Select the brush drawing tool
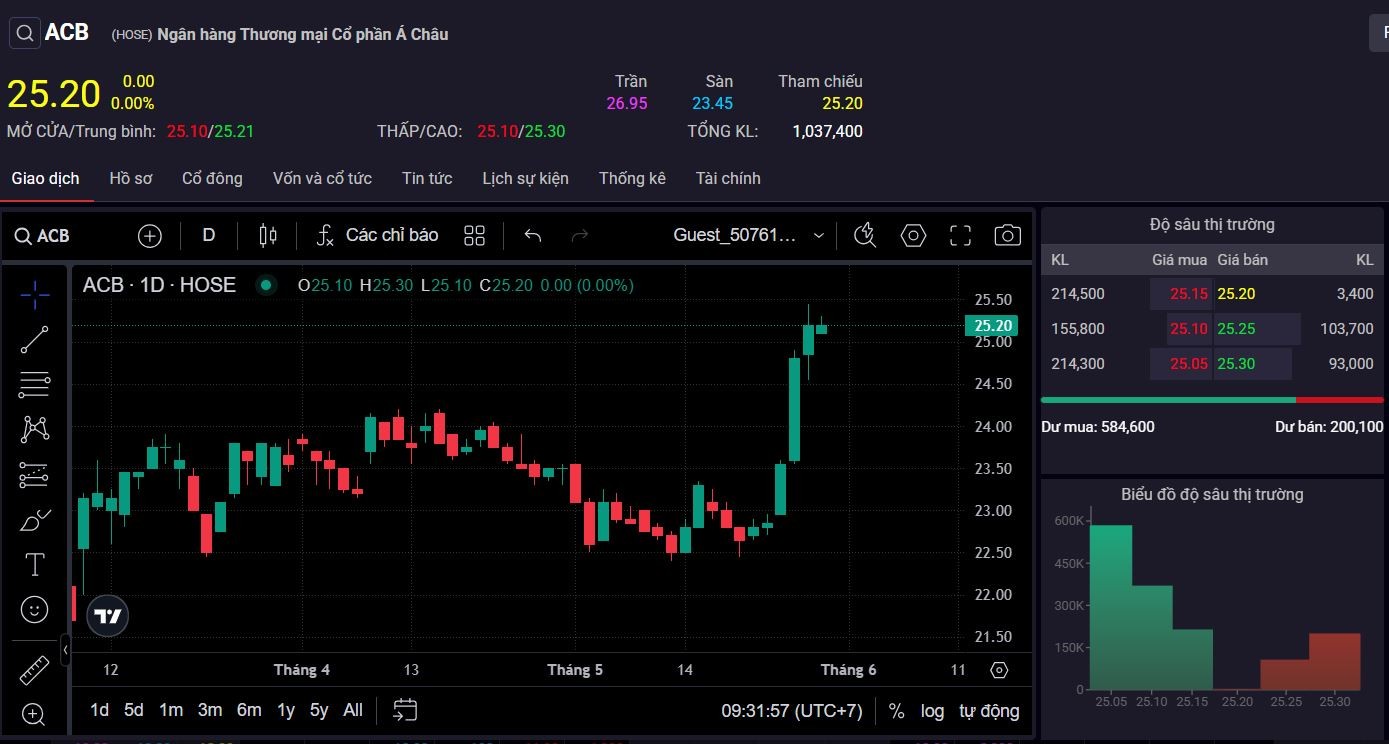The height and width of the screenshot is (744, 1389). [x=35, y=520]
